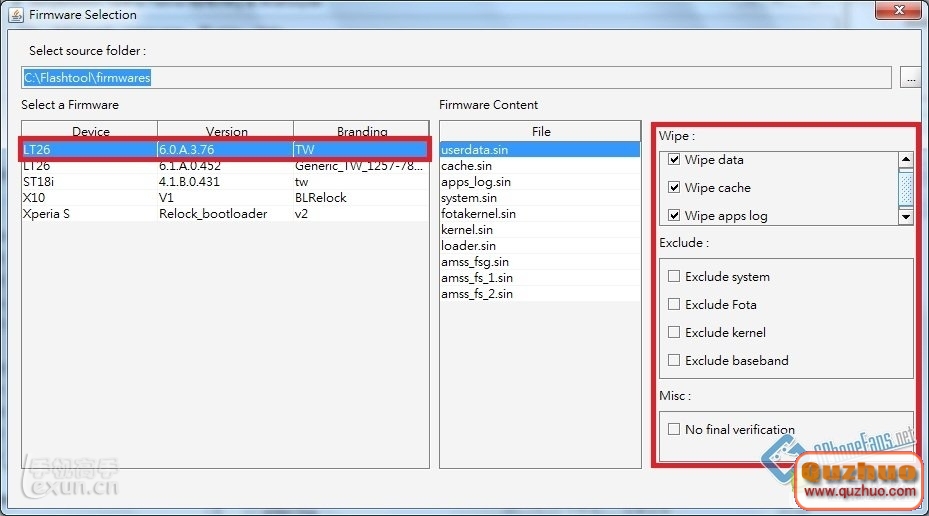Image resolution: width=929 pixels, height=516 pixels.
Task: Click the File column header
Action: (x=540, y=131)
